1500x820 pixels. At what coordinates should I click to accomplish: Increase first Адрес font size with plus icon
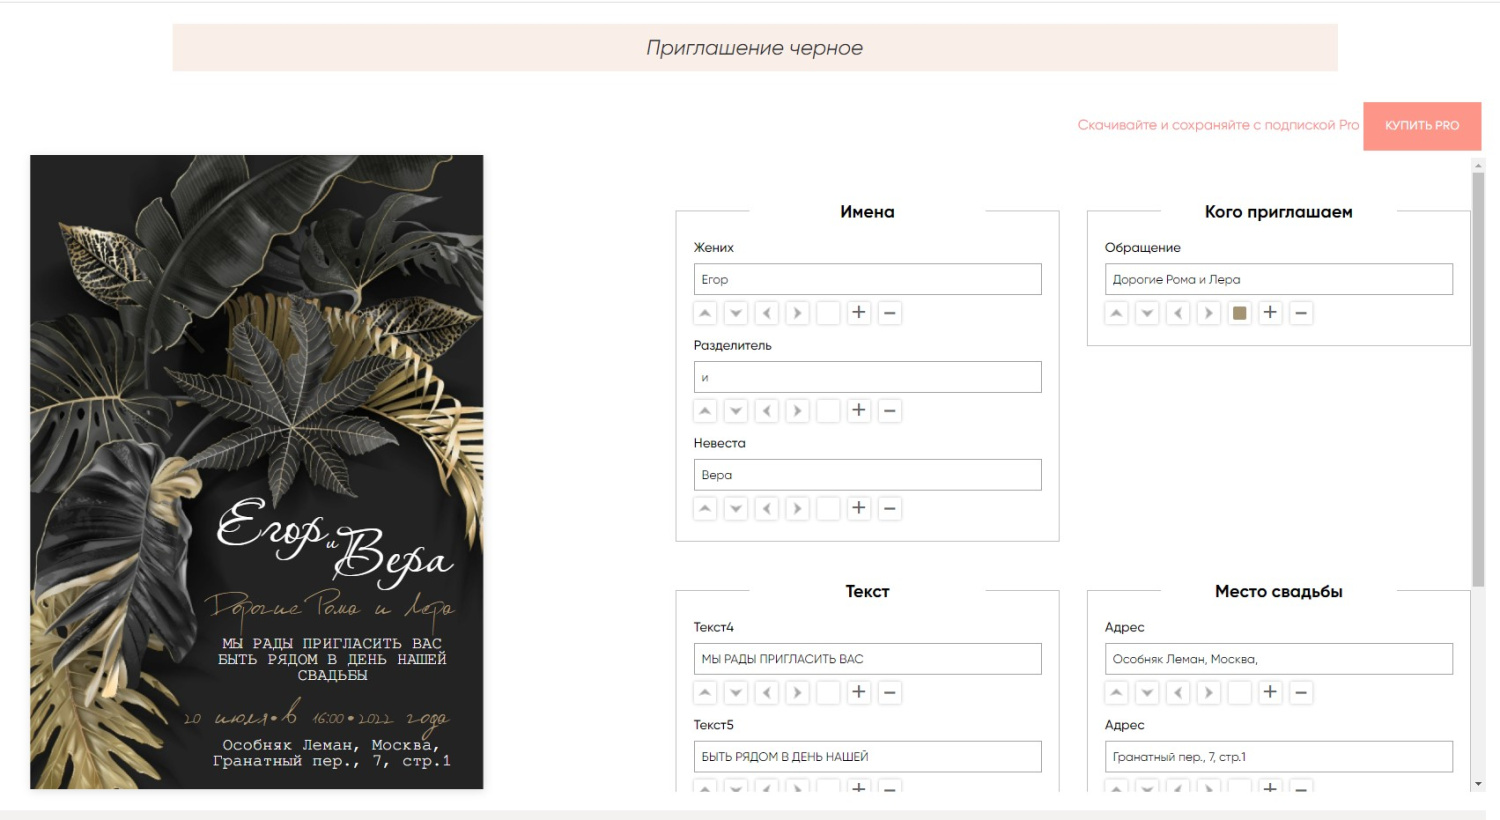coord(1270,693)
